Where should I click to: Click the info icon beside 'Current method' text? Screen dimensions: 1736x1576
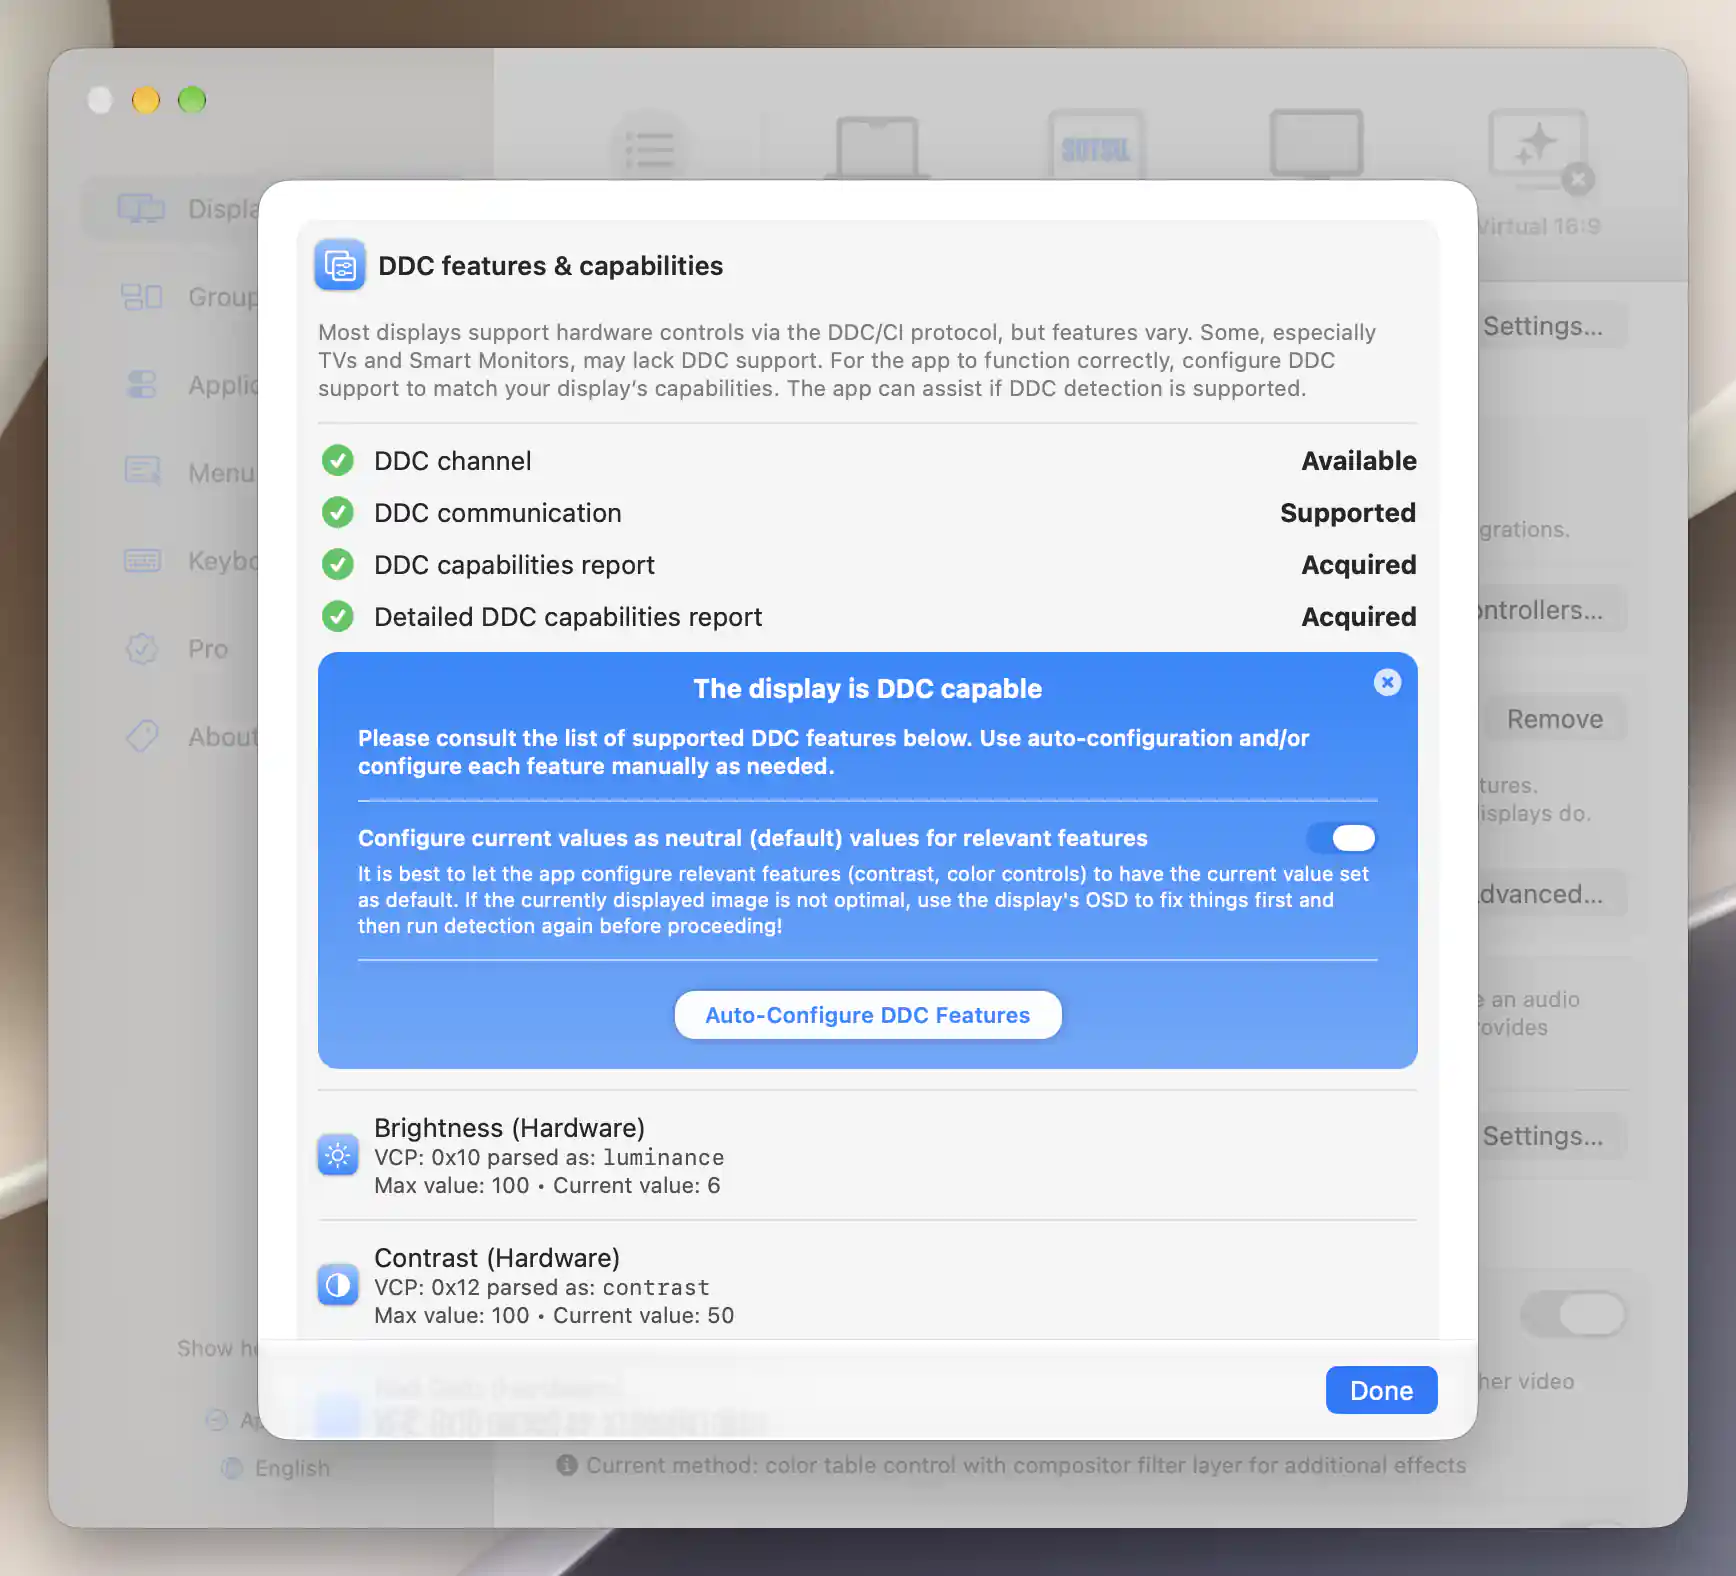click(567, 1465)
